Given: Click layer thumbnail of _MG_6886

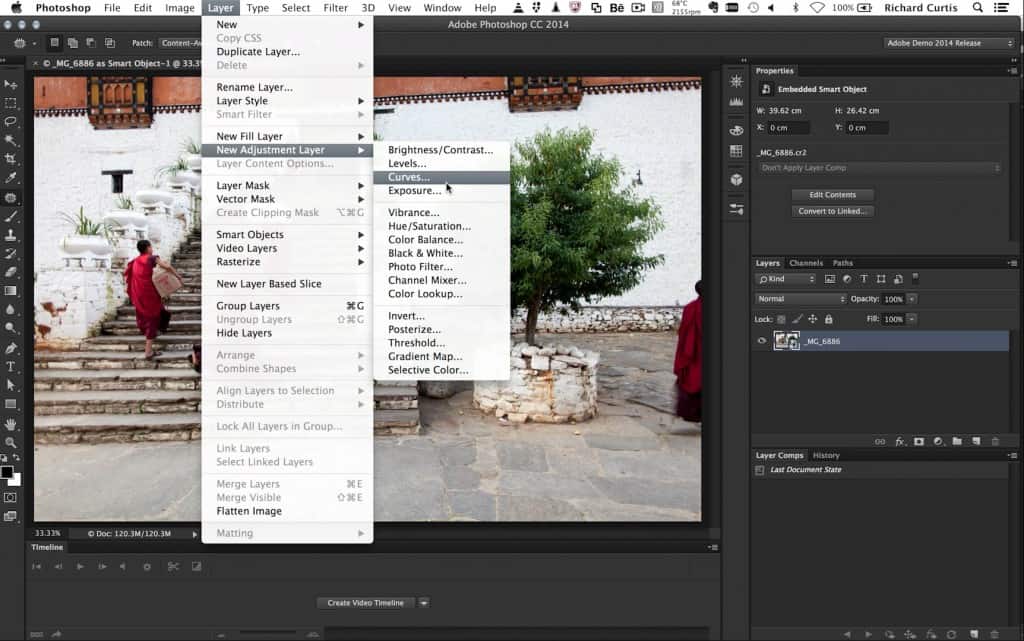Looking at the screenshot, I should [786, 341].
